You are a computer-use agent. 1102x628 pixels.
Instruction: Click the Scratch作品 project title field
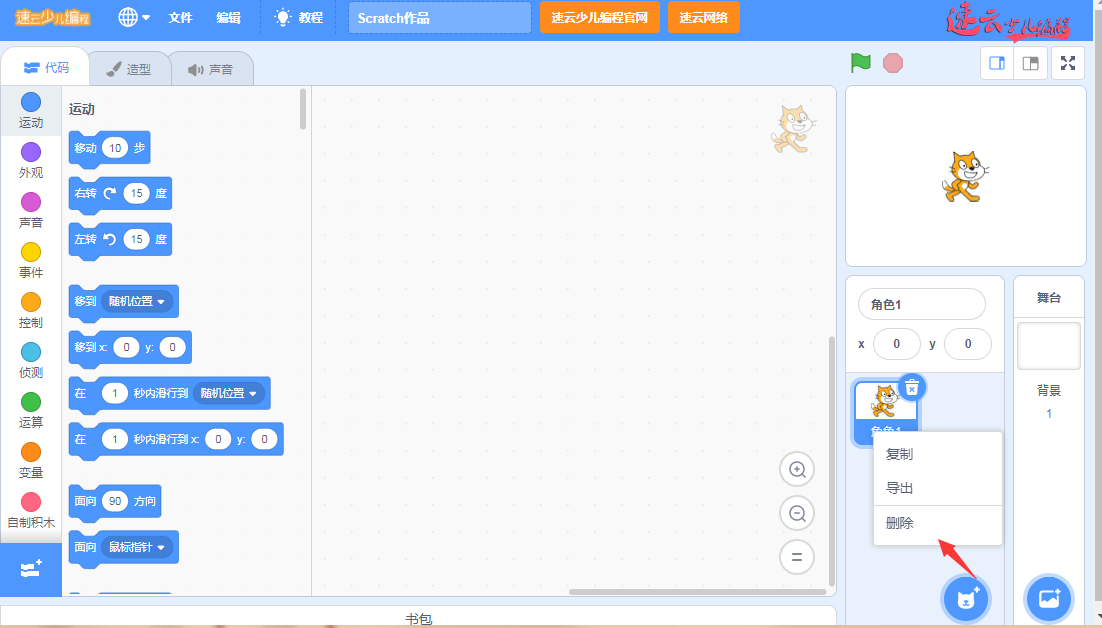pos(439,17)
